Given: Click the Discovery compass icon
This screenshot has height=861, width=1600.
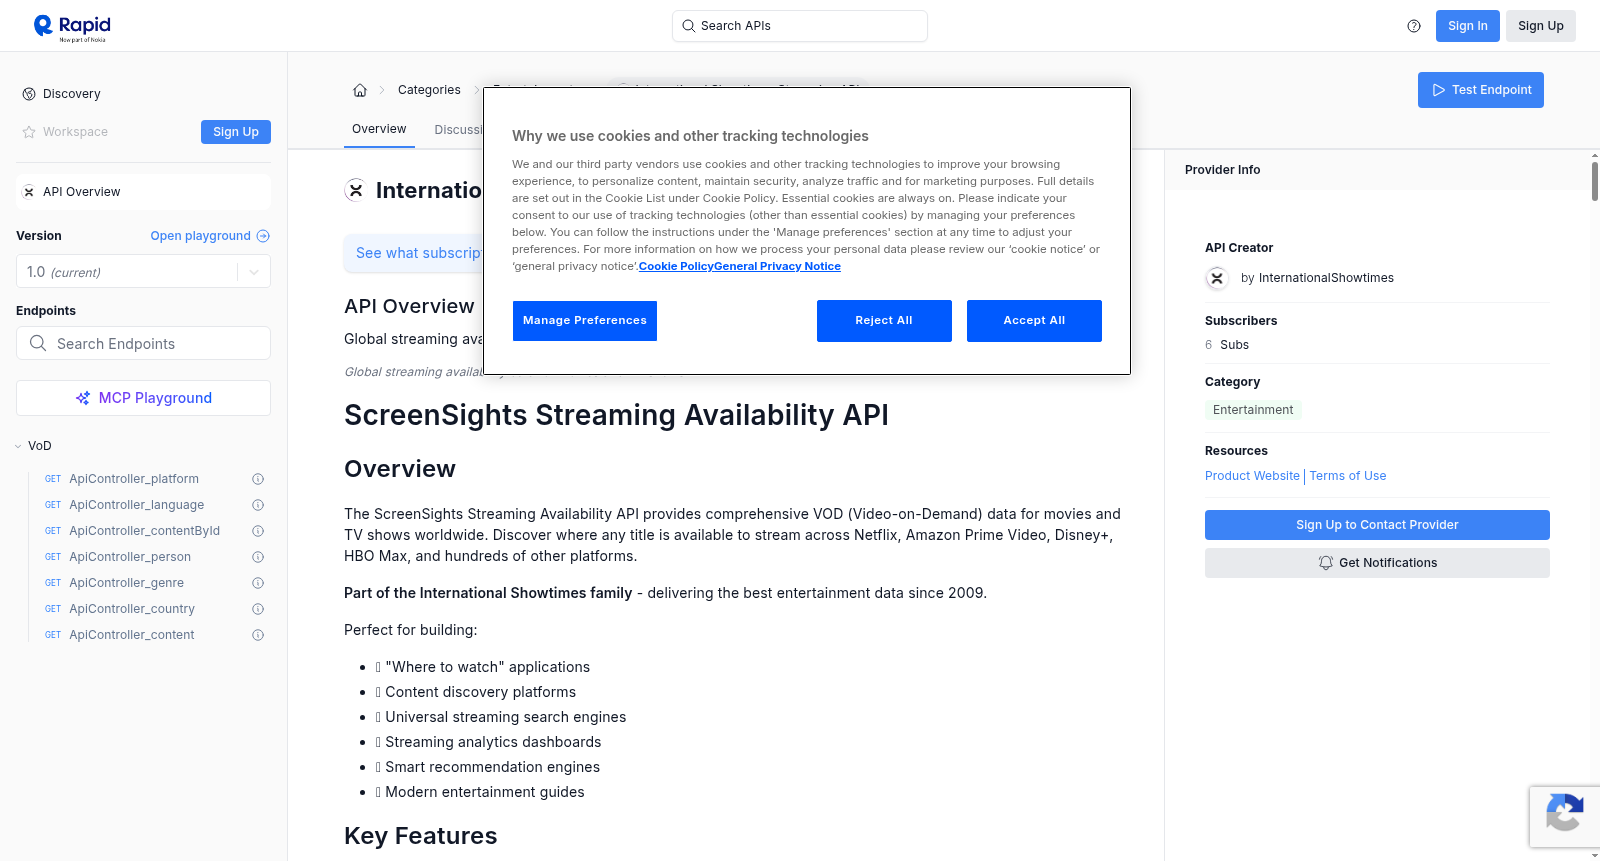Looking at the screenshot, I should click(x=29, y=94).
